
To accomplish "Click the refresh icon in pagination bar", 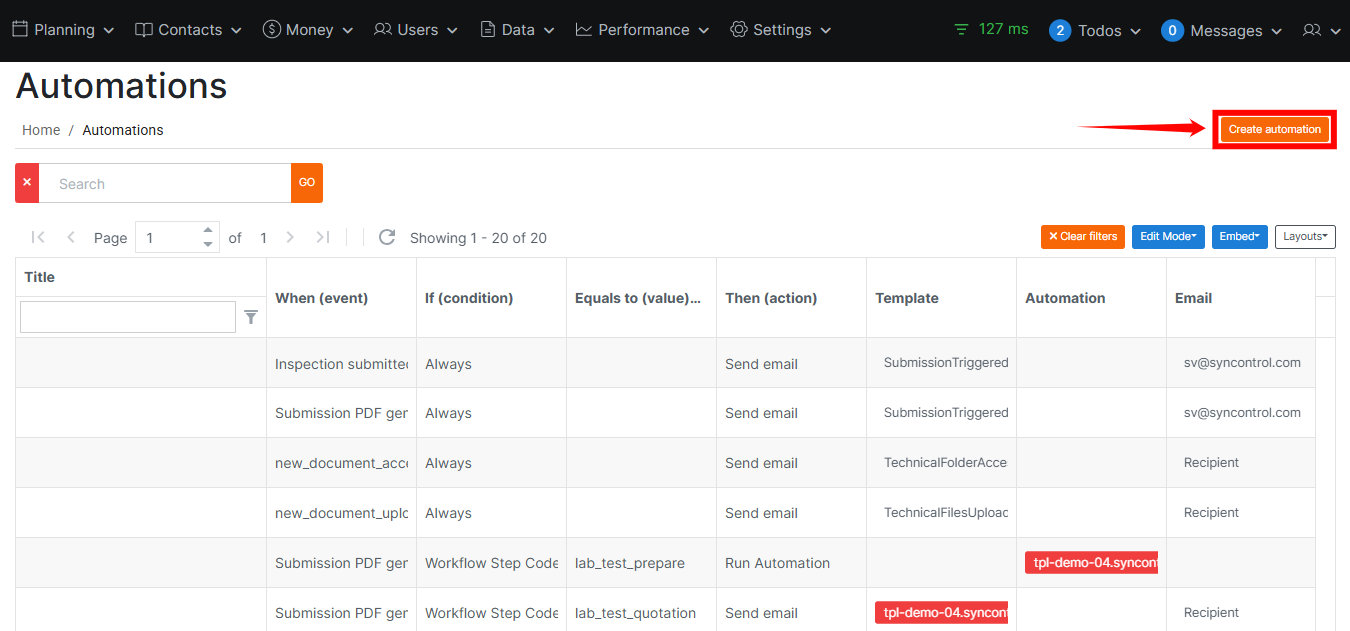I will click(x=386, y=237).
